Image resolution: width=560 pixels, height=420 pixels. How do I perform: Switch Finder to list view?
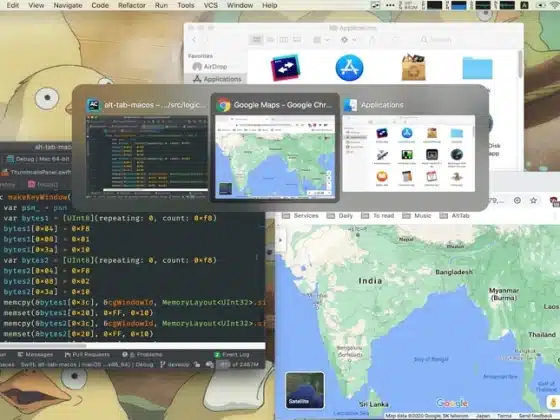(x=270, y=40)
